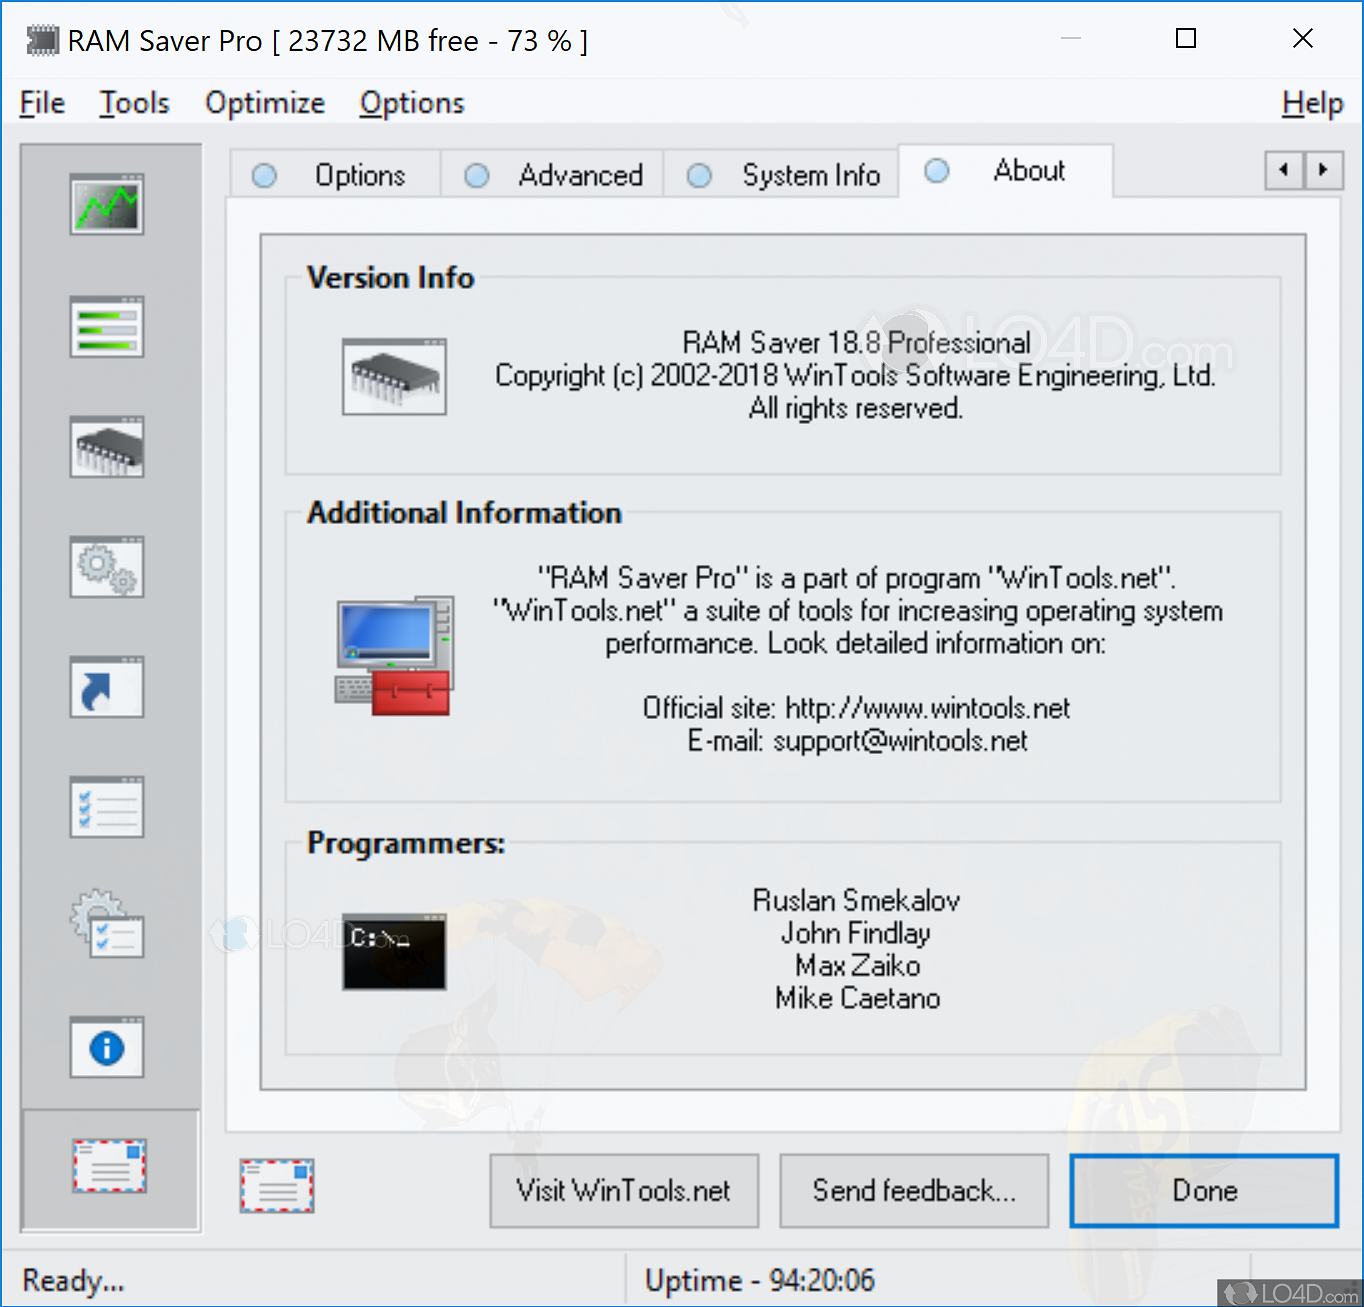Screen dimensions: 1364x1307
Task: Click the Visit WinTools.net button
Action: click(x=624, y=1190)
